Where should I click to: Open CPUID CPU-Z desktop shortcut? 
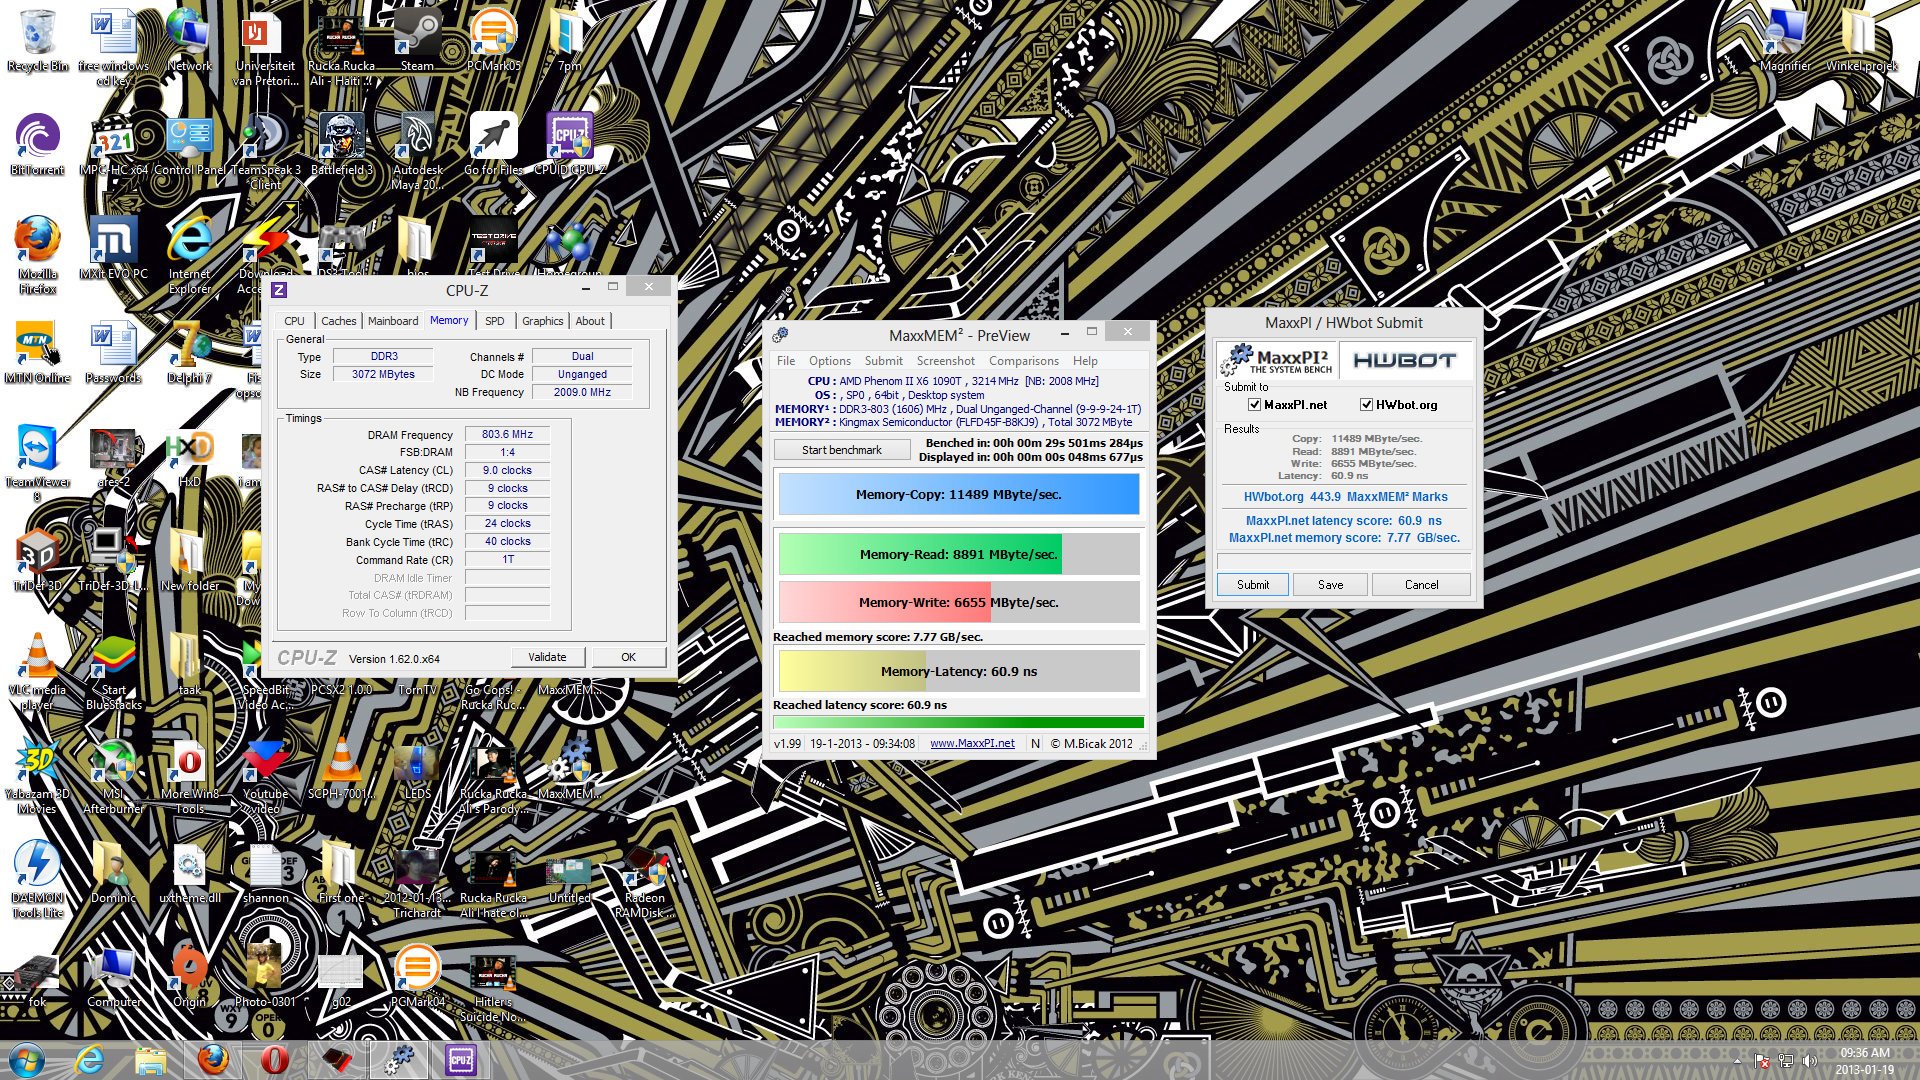point(569,144)
